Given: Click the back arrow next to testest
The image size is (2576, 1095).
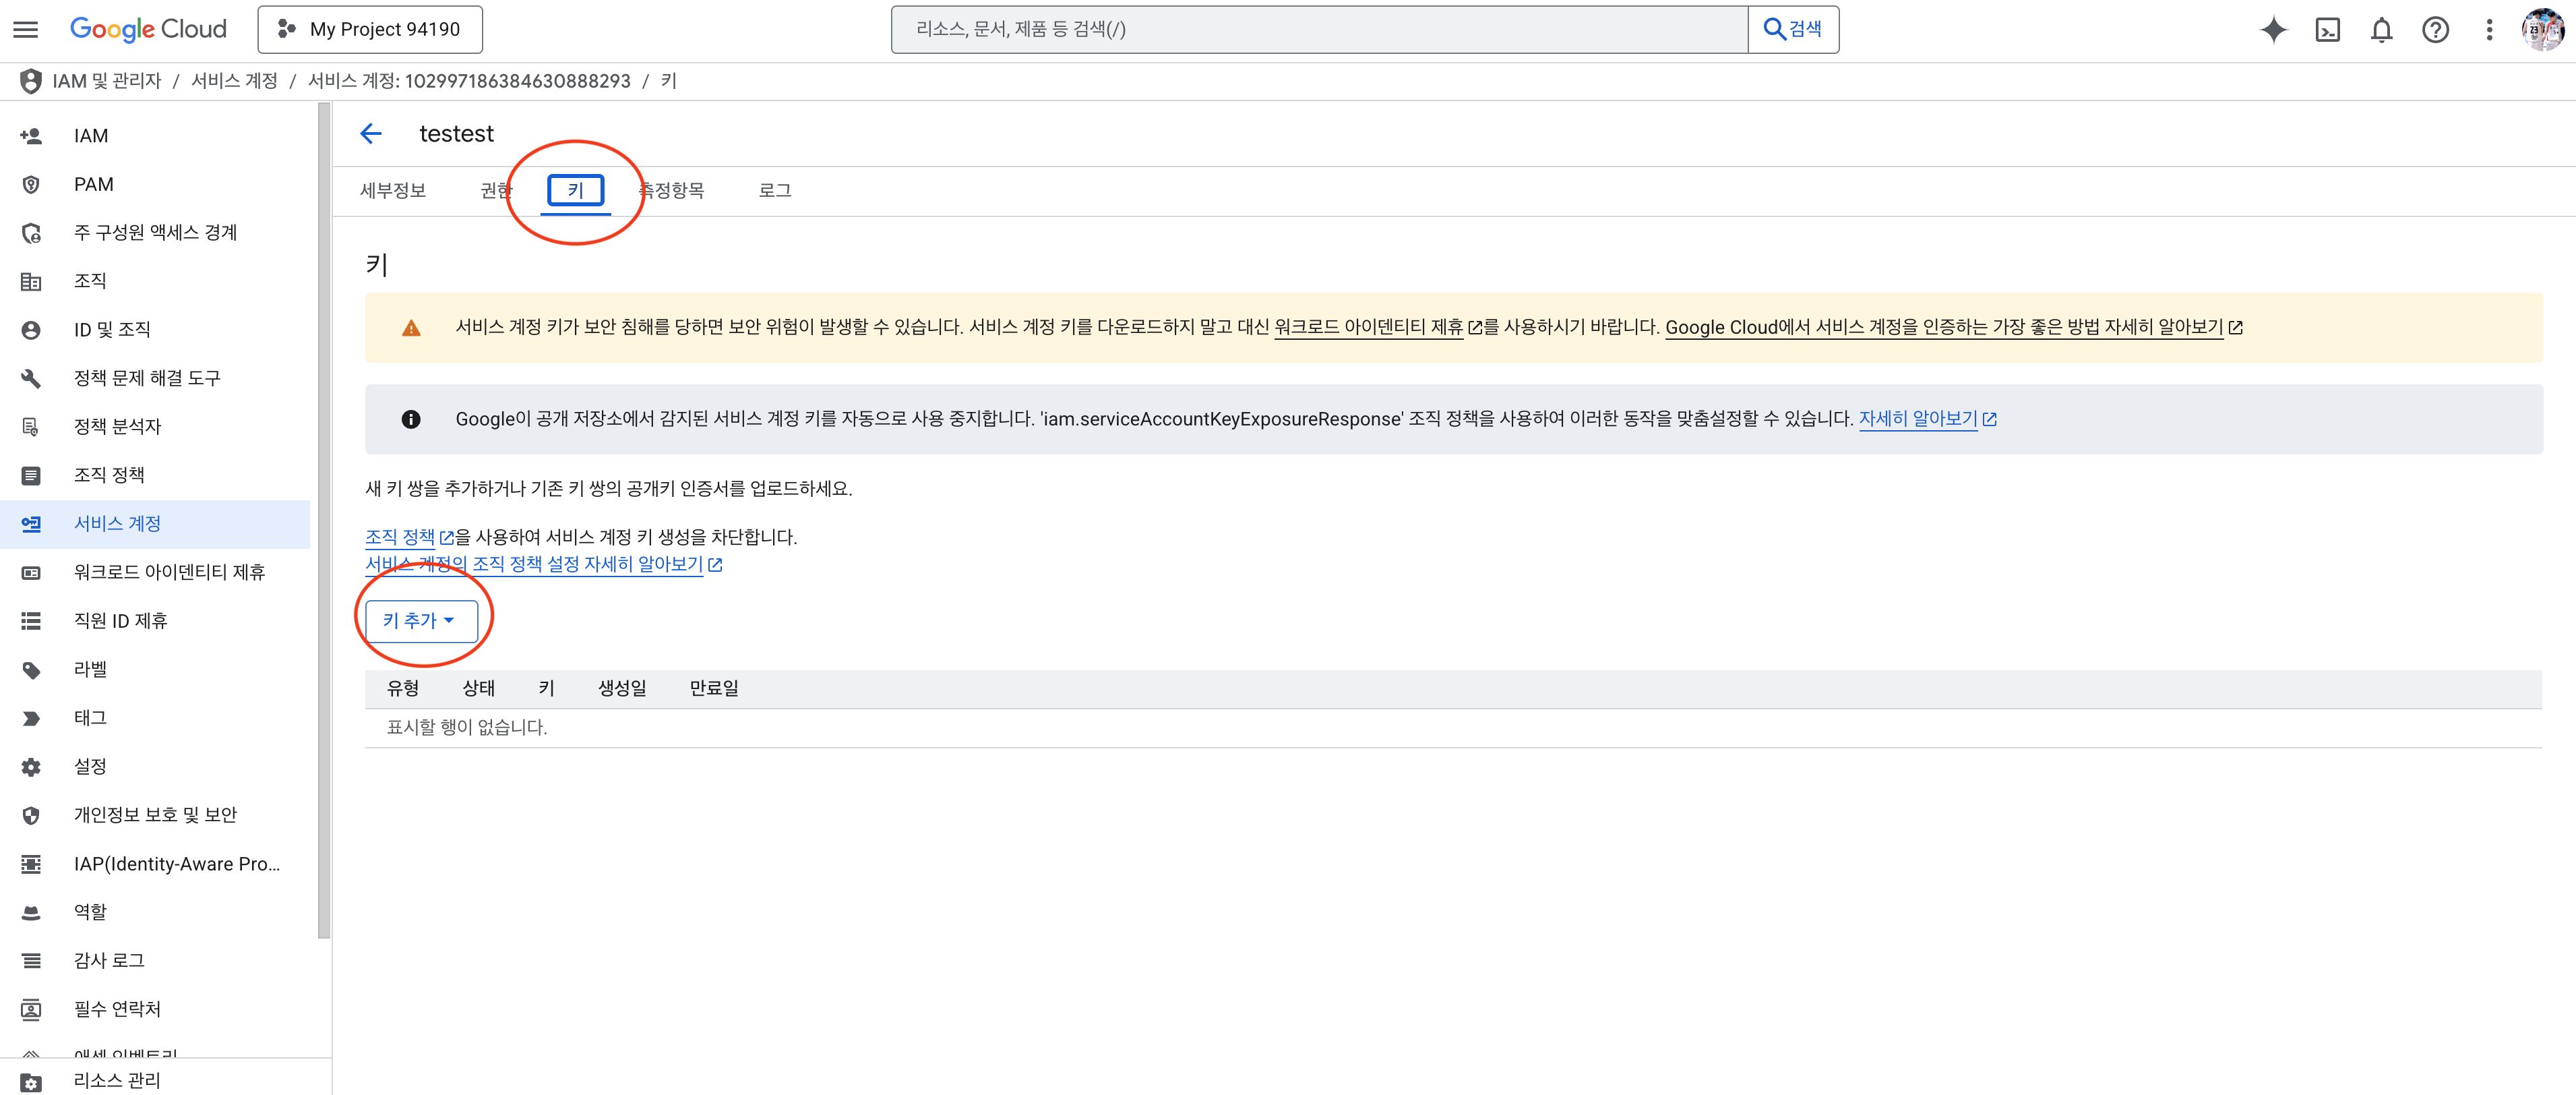Looking at the screenshot, I should pos(371,134).
